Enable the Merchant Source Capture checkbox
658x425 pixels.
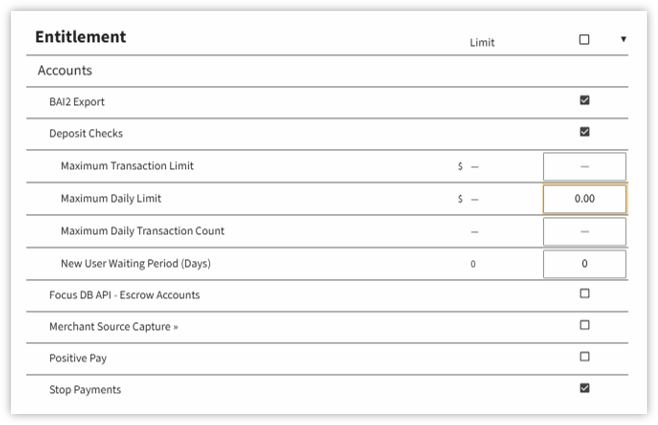tap(584, 325)
